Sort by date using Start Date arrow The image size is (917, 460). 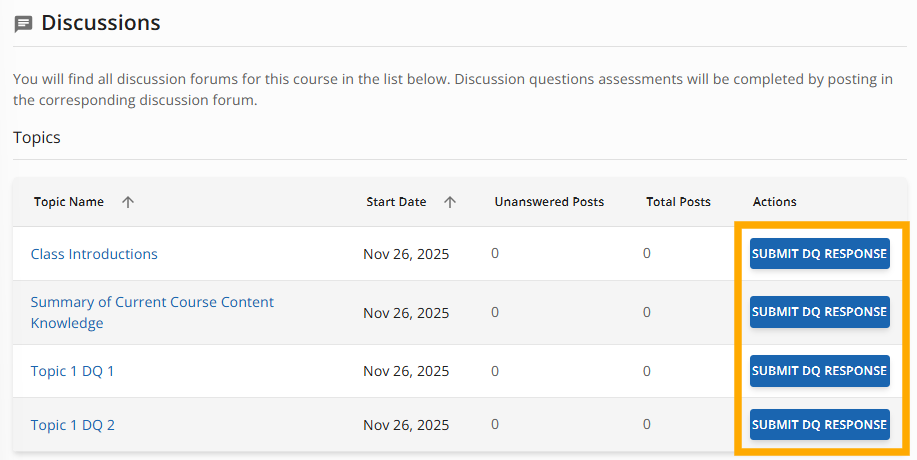450,202
